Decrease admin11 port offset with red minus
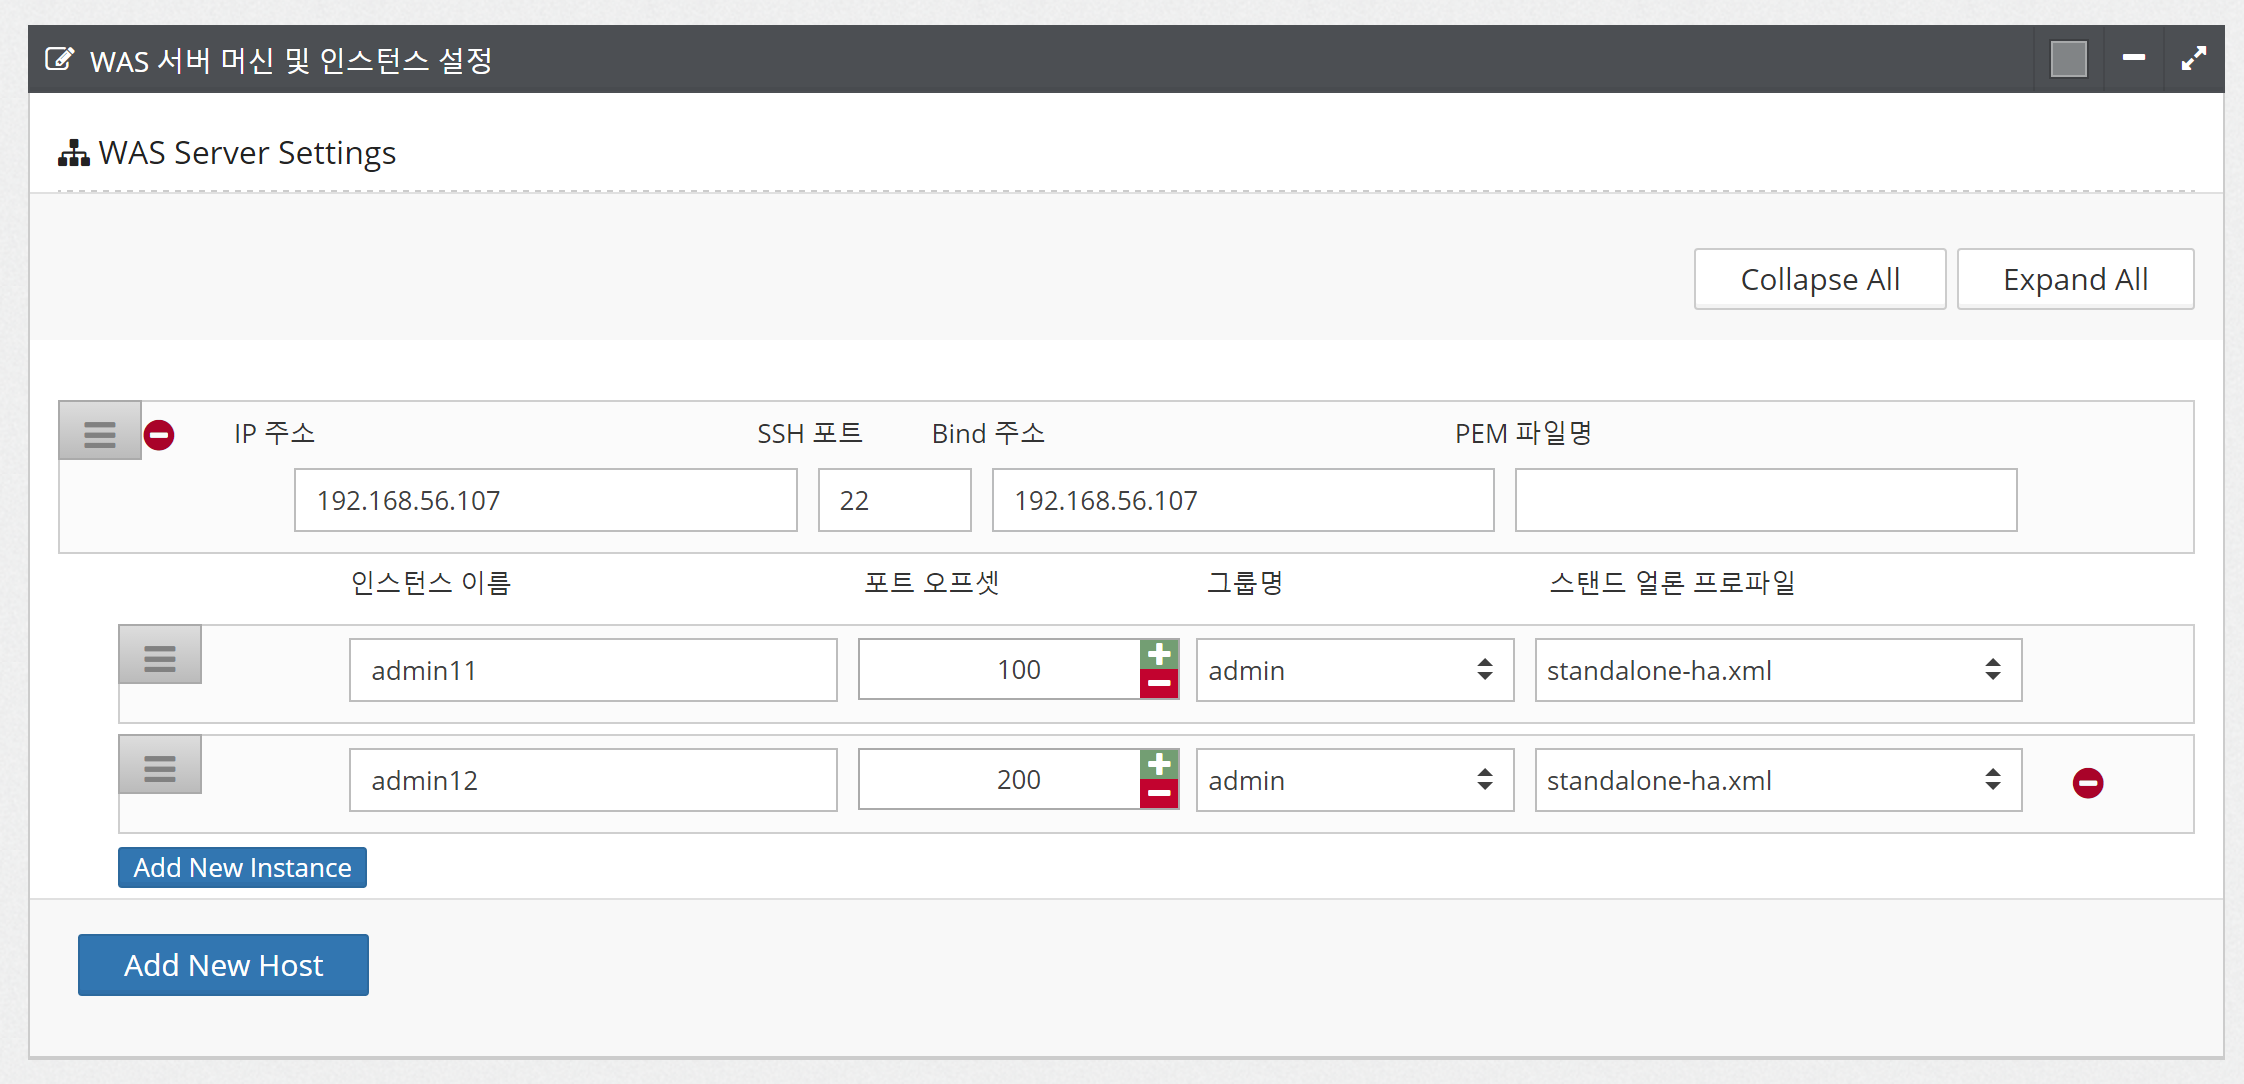This screenshot has width=2244, height=1084. pos(1159,684)
